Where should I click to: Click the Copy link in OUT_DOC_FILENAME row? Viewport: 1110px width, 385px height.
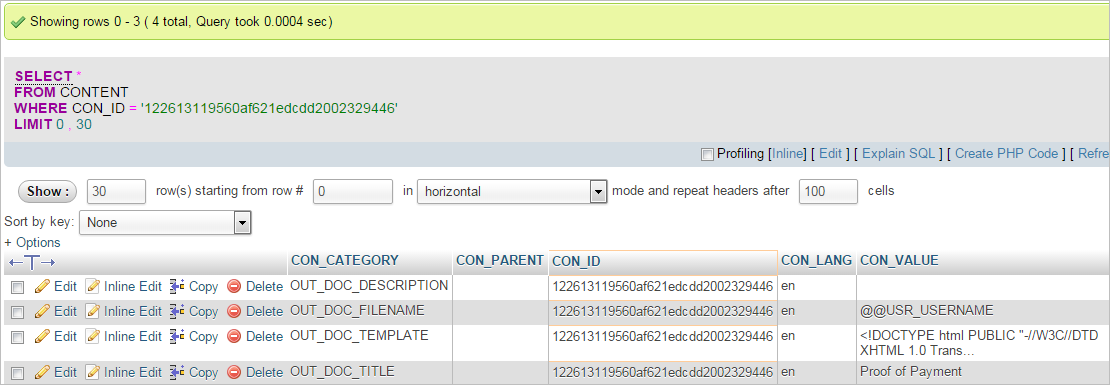click(x=204, y=311)
